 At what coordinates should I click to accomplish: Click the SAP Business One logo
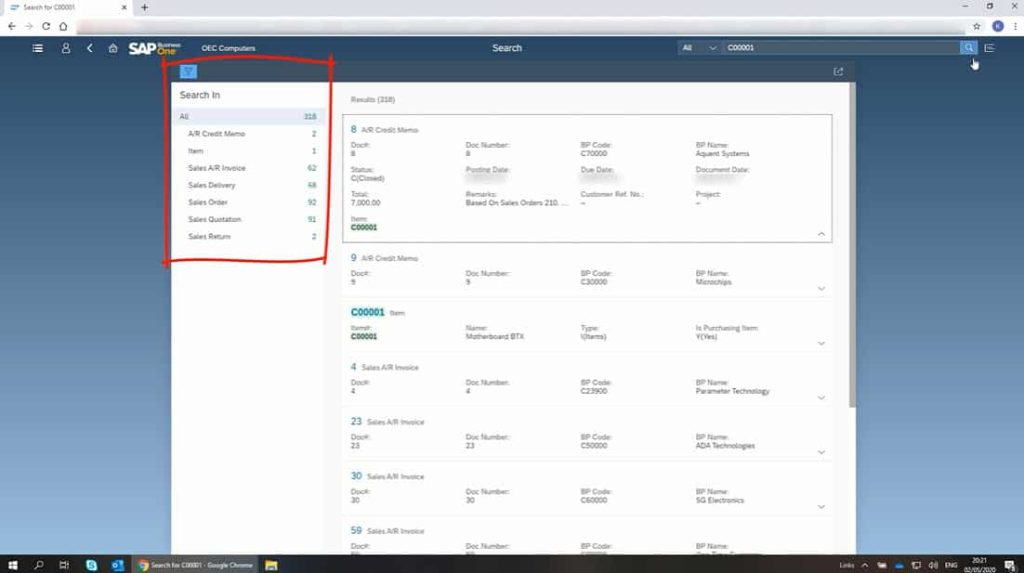pyautogui.click(x=154, y=48)
